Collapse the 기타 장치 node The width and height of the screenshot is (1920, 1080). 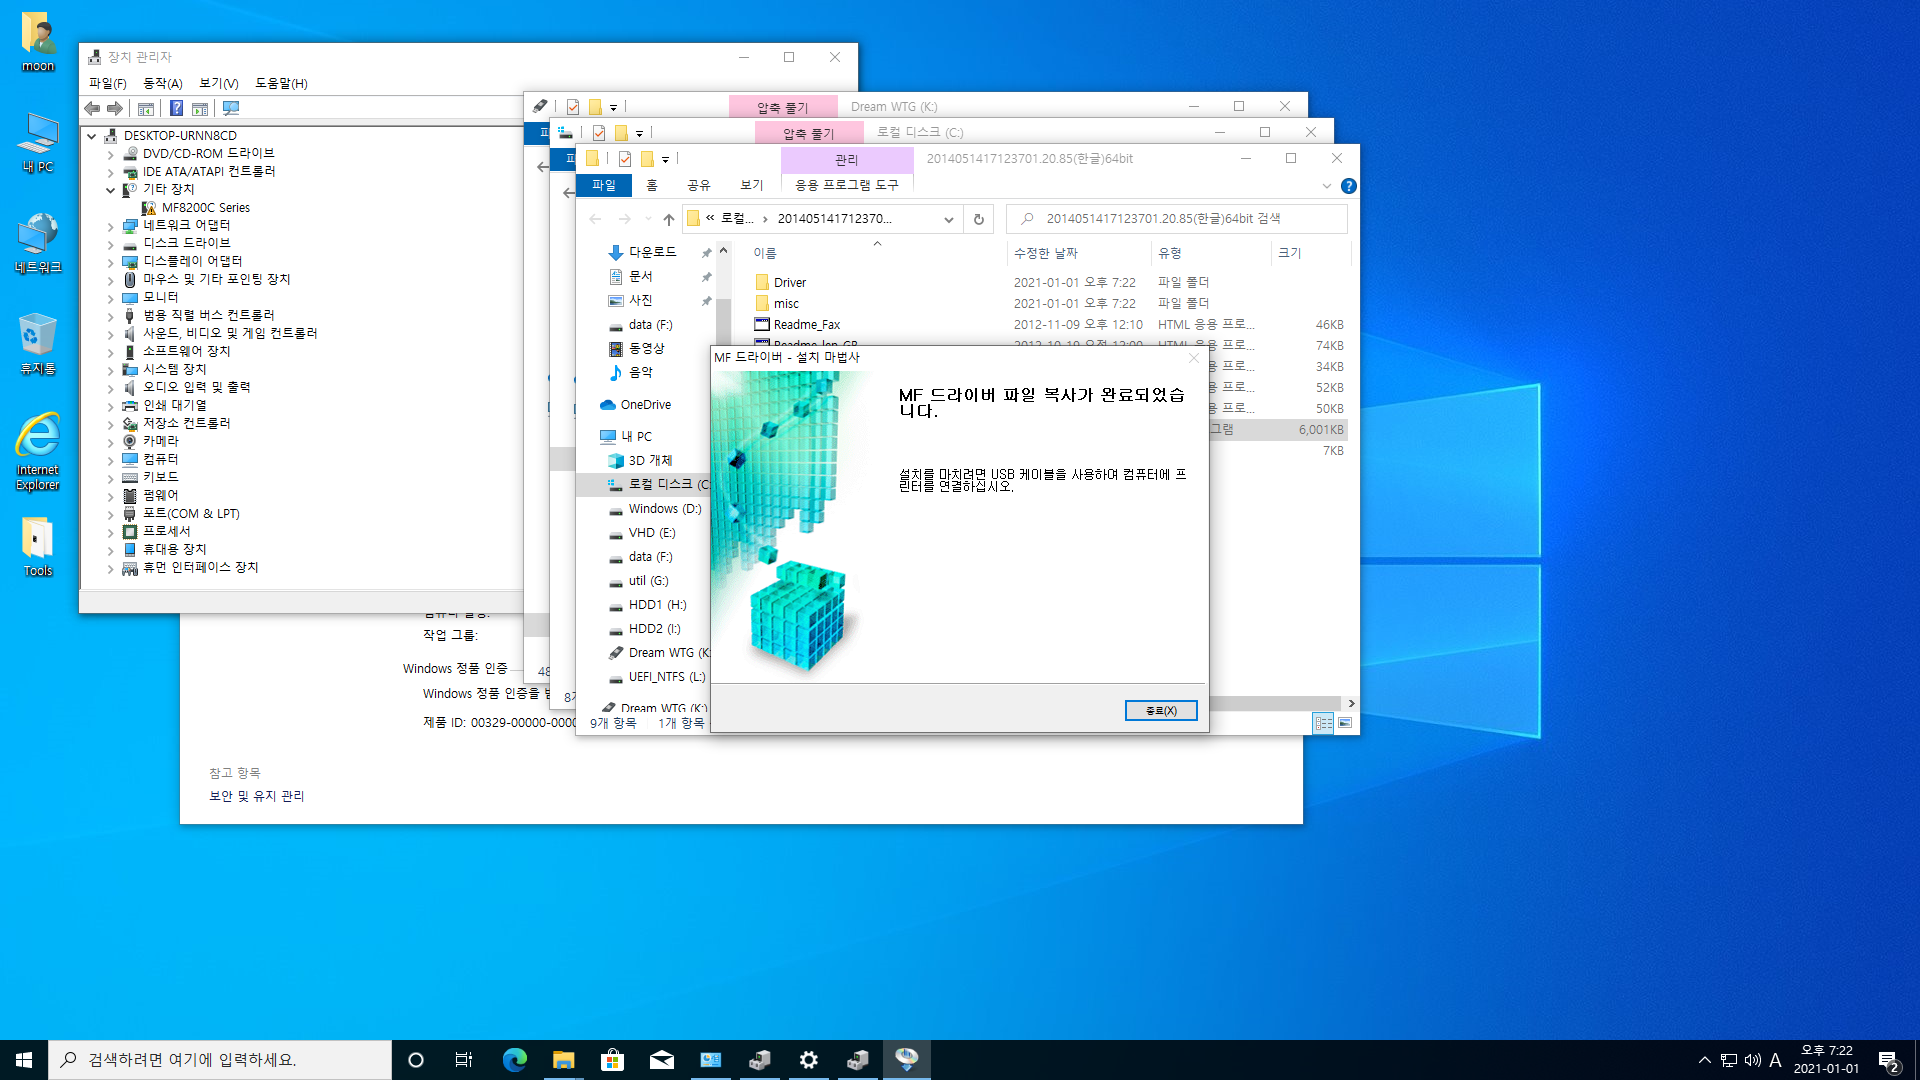point(110,190)
